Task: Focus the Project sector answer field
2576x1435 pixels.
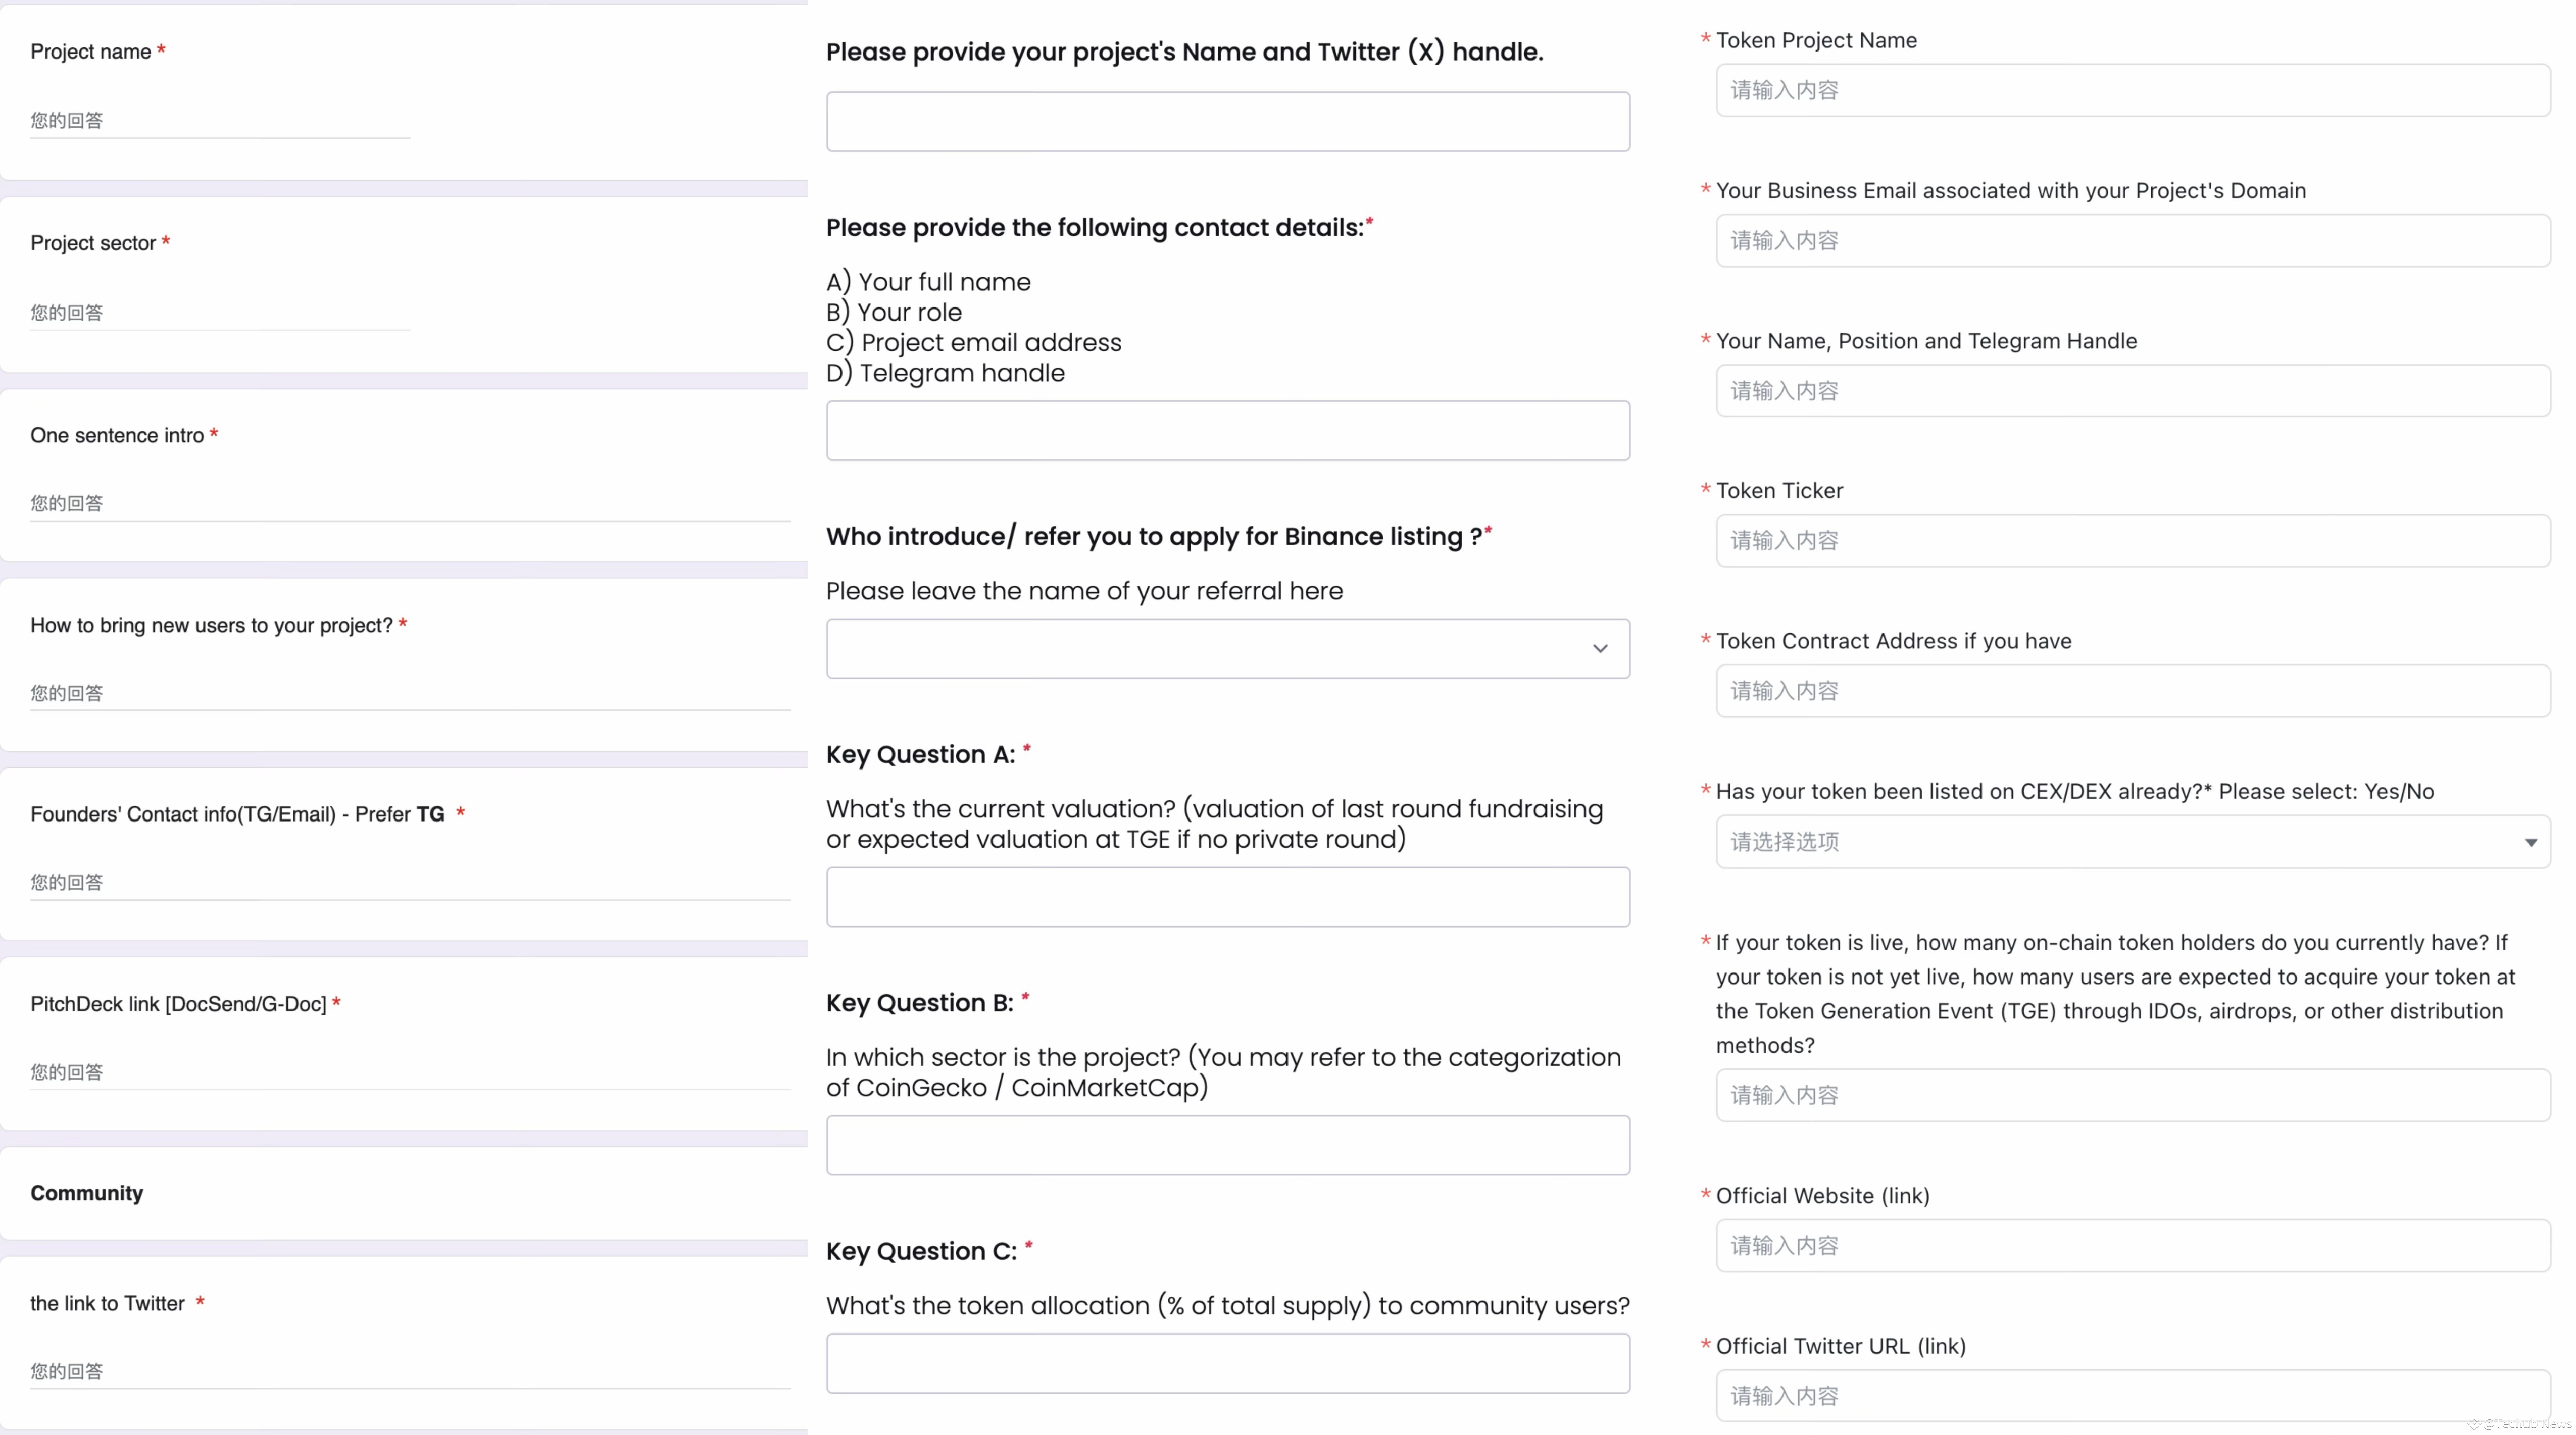Action: tap(220, 313)
